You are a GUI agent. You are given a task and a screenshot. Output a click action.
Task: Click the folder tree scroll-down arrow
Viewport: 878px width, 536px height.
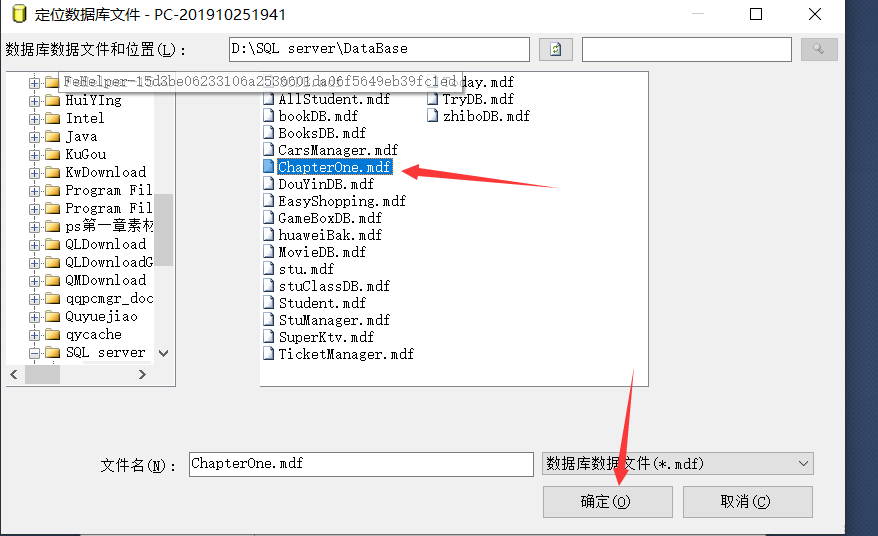164,353
